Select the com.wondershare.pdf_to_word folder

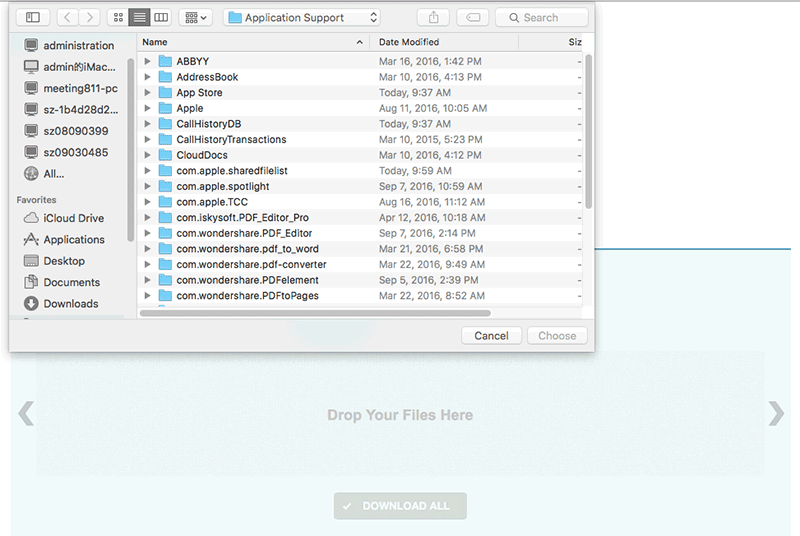(360, 249)
